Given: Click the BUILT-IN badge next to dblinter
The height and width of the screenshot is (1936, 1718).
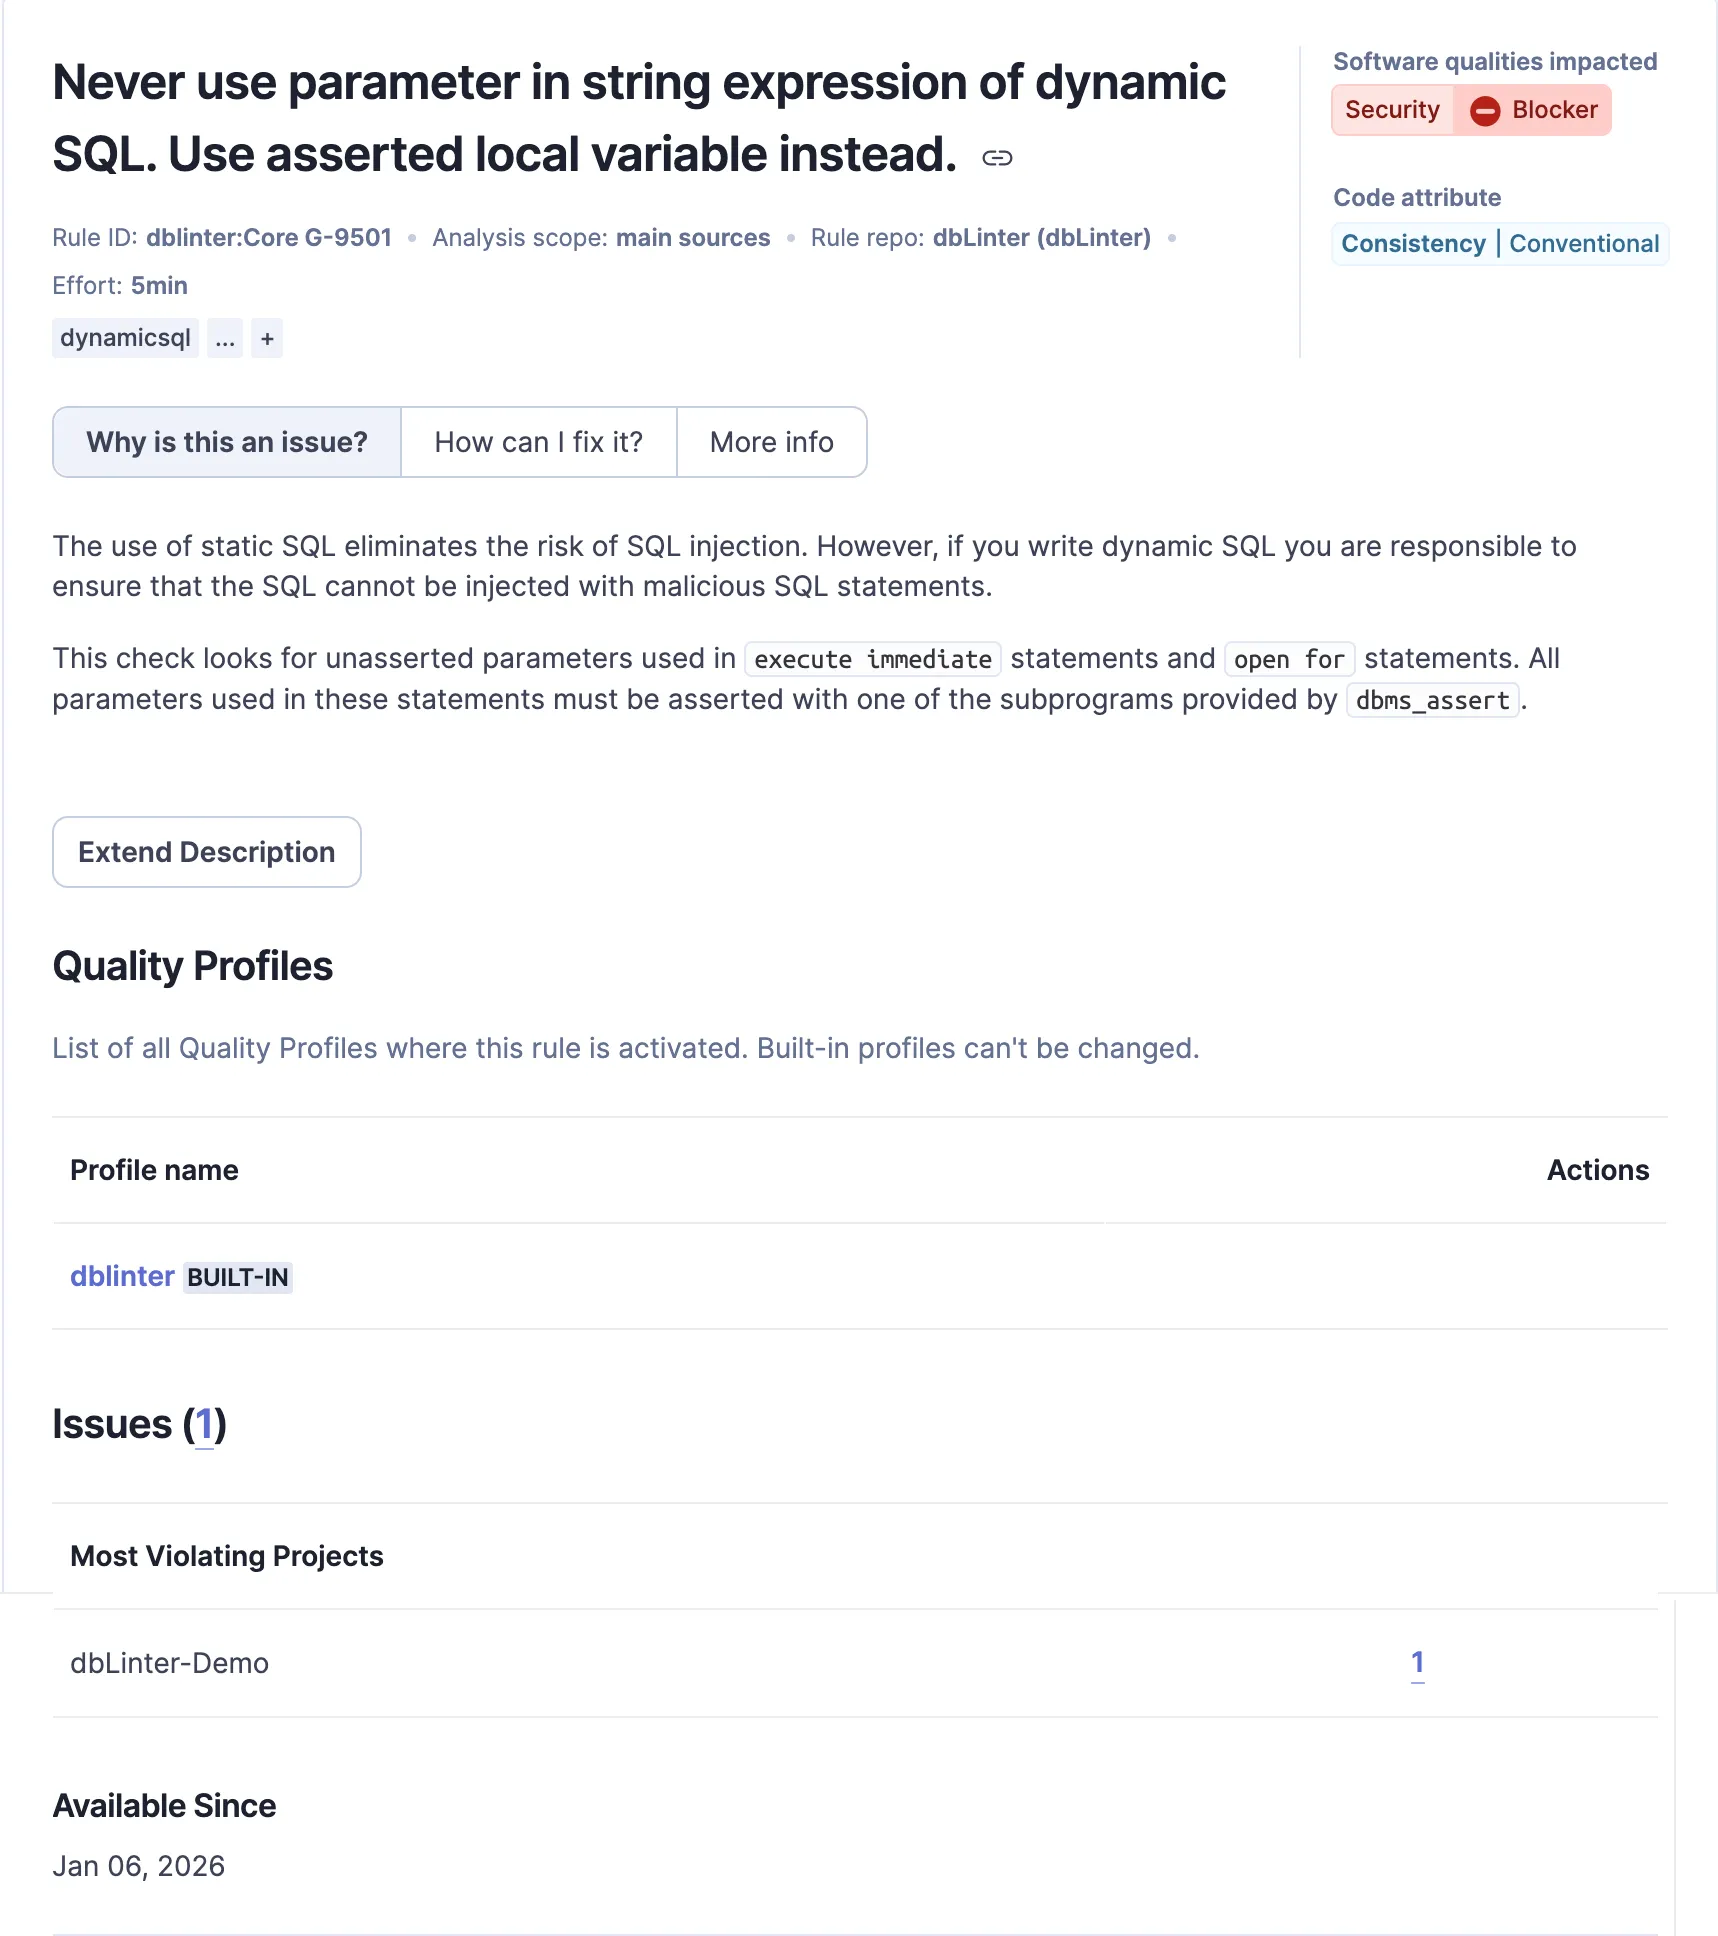Looking at the screenshot, I should (238, 1278).
